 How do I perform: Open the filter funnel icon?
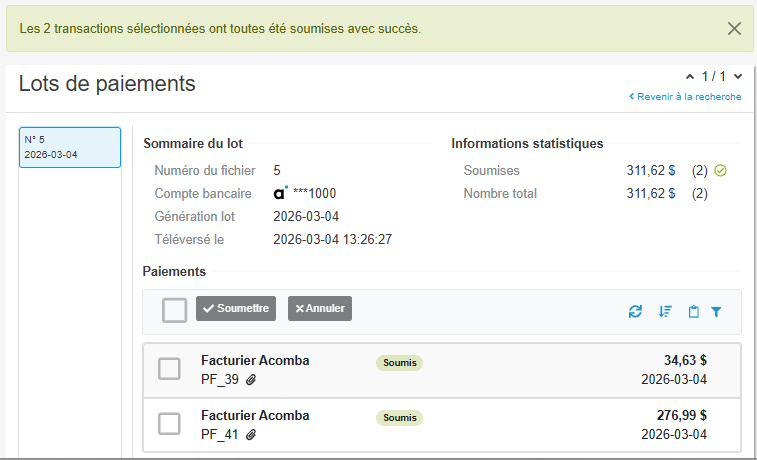[x=716, y=312]
